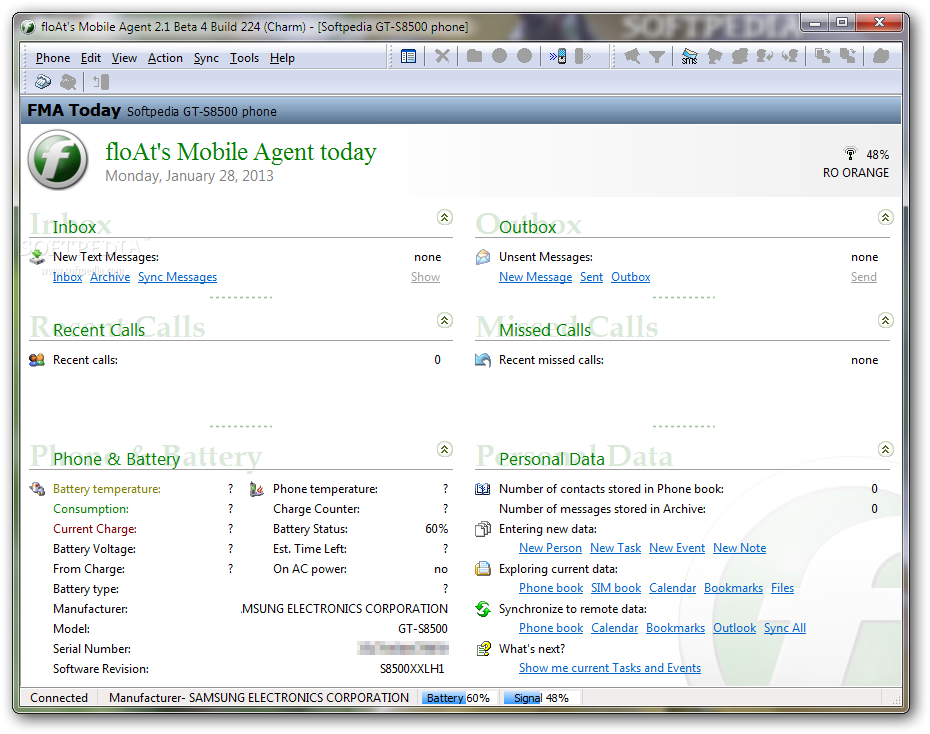Click the greyed phone icon with return arrow
Image resolution: width=930 pixels, height=734 pixels.
(x=101, y=82)
